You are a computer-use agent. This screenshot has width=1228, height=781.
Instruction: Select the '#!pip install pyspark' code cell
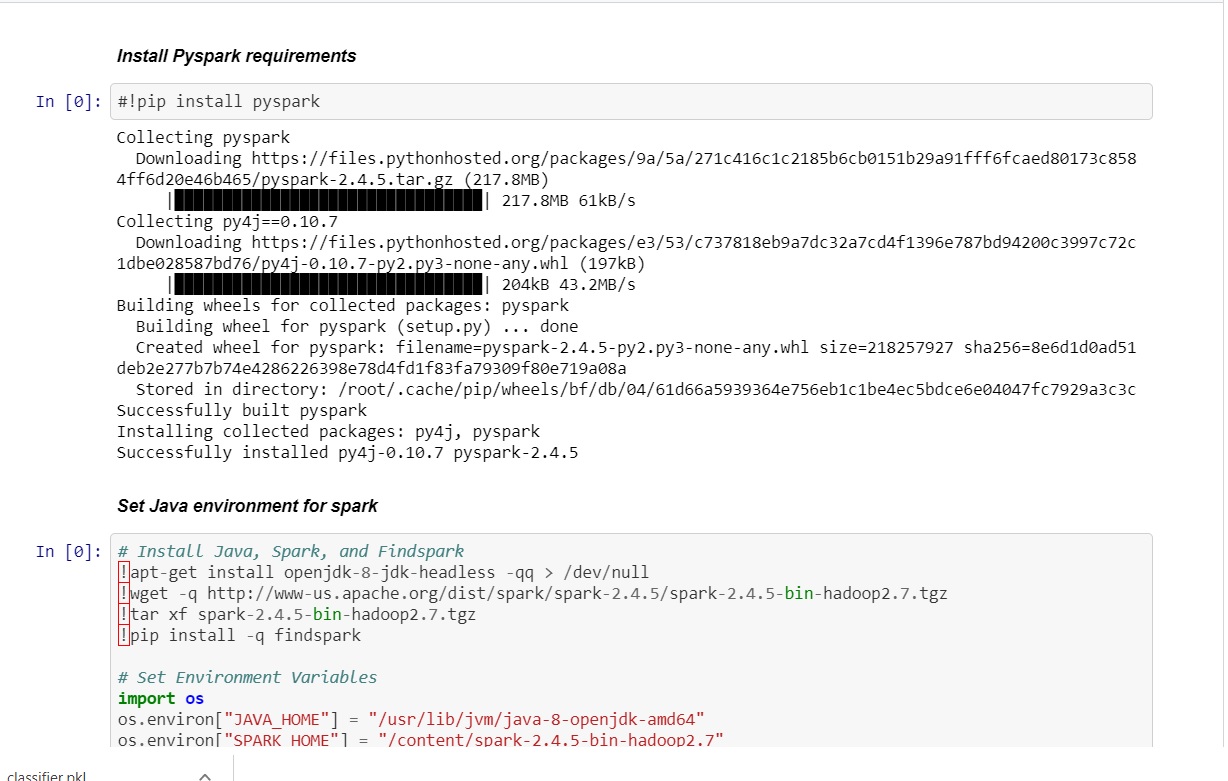(631, 102)
